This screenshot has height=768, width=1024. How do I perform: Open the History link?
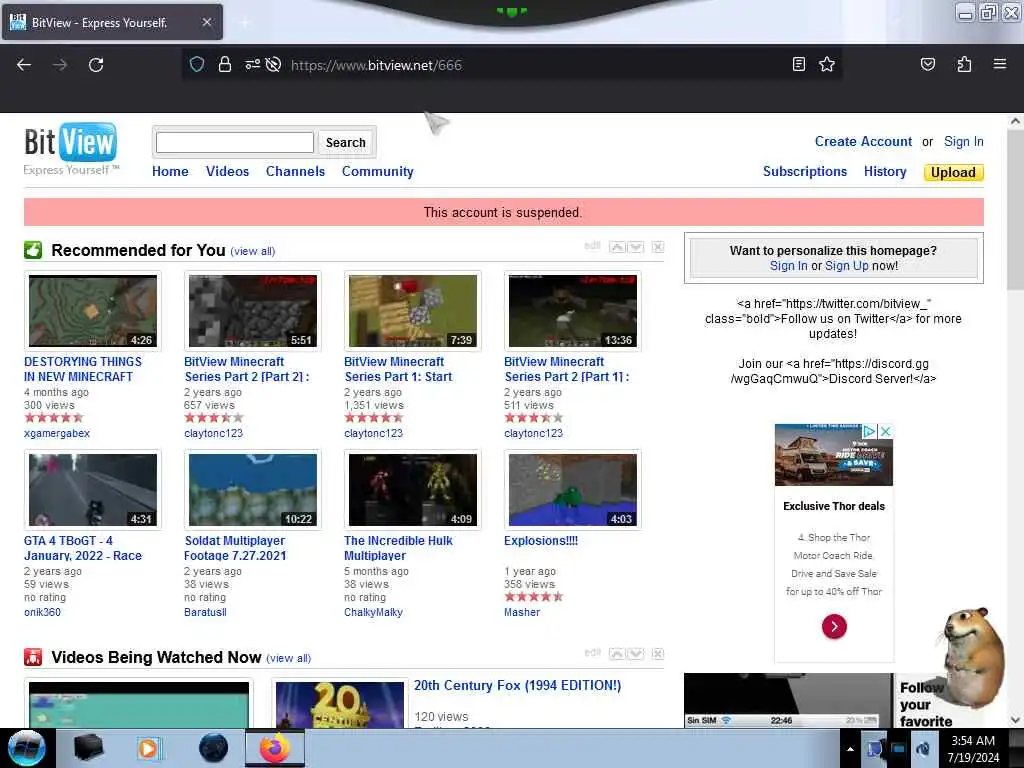point(885,171)
